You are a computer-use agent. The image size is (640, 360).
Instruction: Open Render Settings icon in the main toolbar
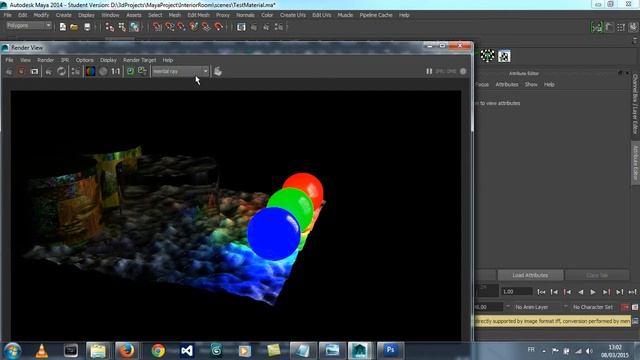point(279,27)
